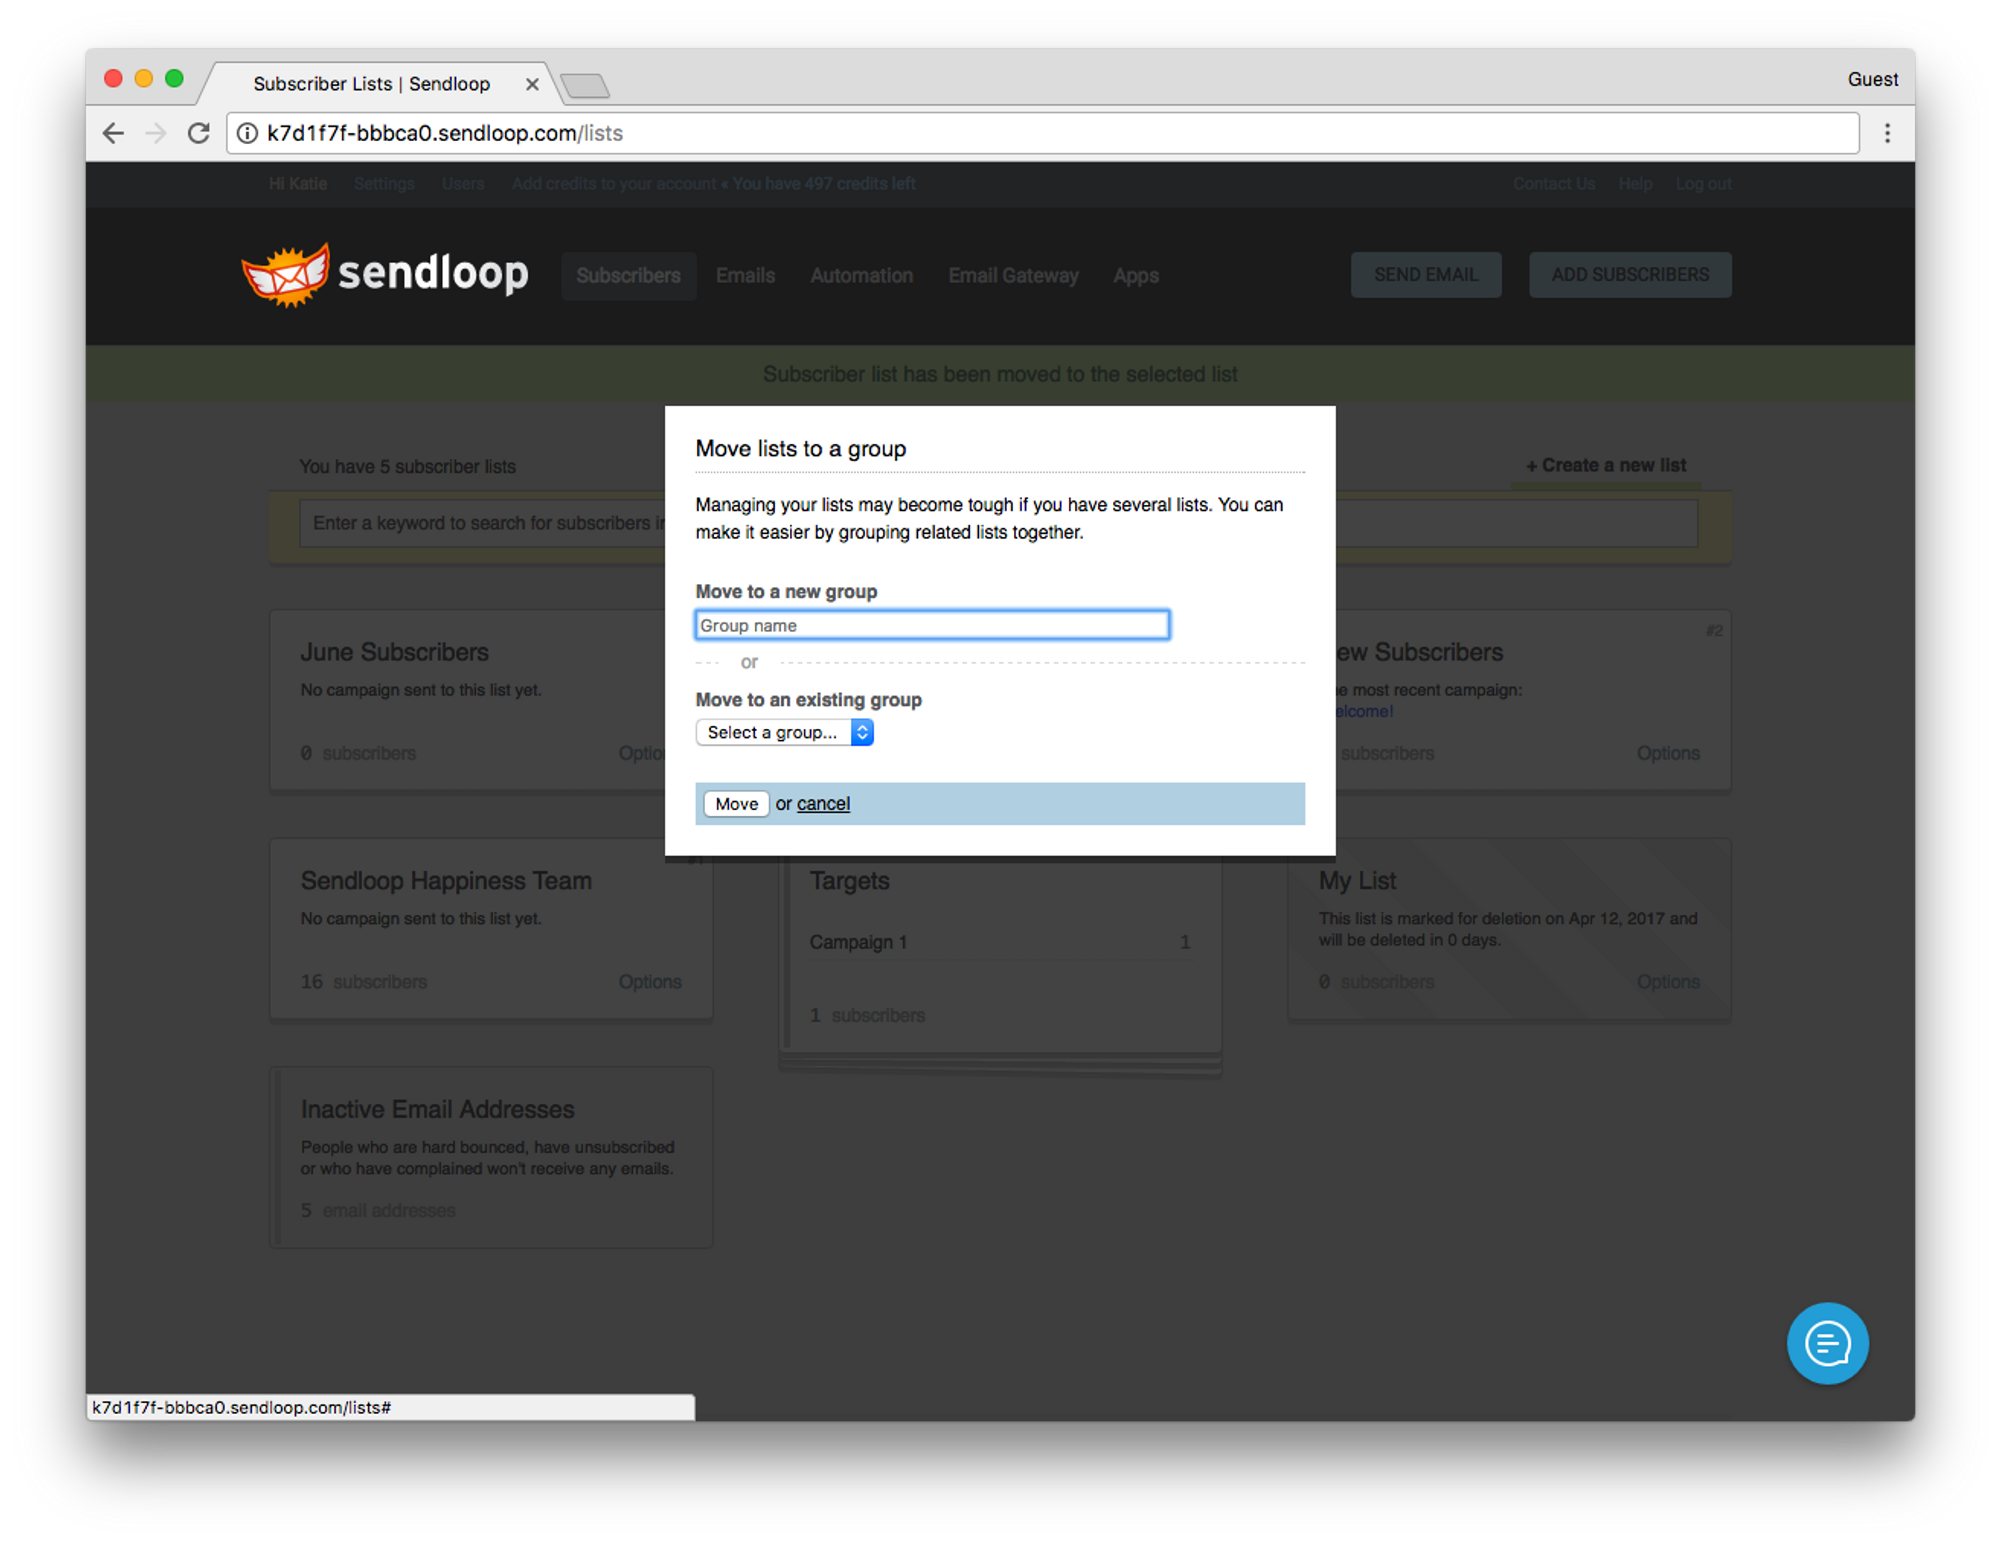Open the June Subscribers list
The image size is (2000, 1543).
click(x=394, y=652)
